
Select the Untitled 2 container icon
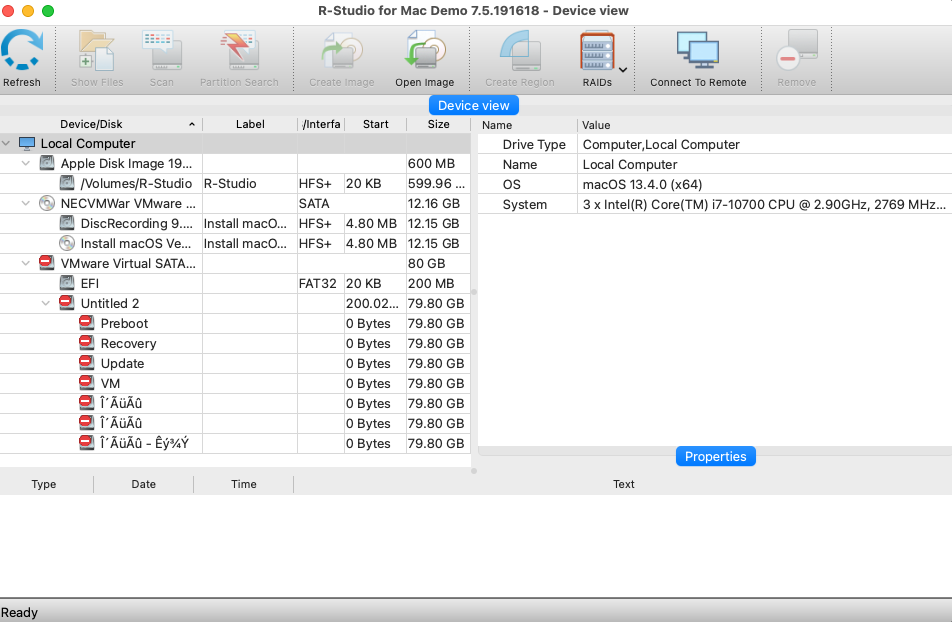pyautogui.click(x=67, y=303)
